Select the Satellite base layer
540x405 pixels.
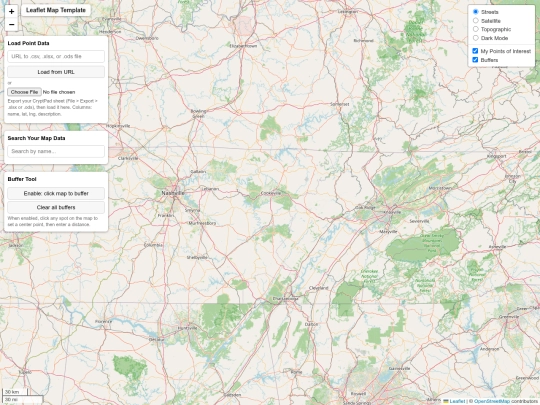pyautogui.click(x=476, y=21)
